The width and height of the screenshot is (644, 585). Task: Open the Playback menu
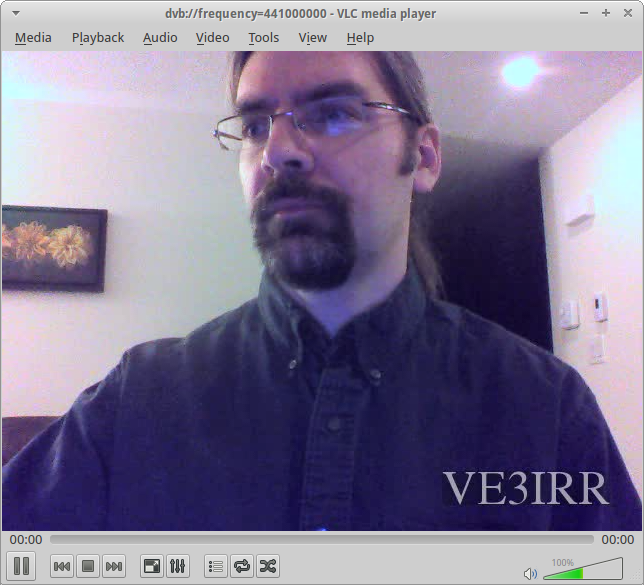(98, 38)
